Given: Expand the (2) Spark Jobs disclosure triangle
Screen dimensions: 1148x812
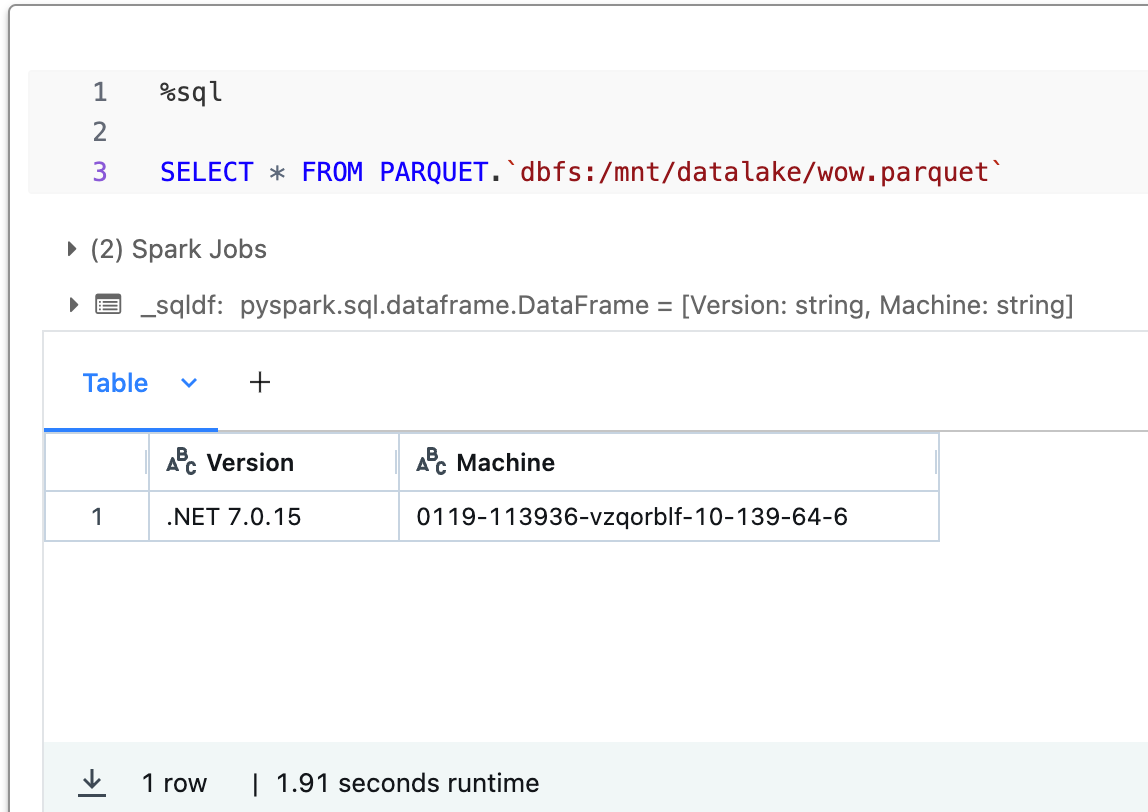Looking at the screenshot, I should [x=72, y=249].
